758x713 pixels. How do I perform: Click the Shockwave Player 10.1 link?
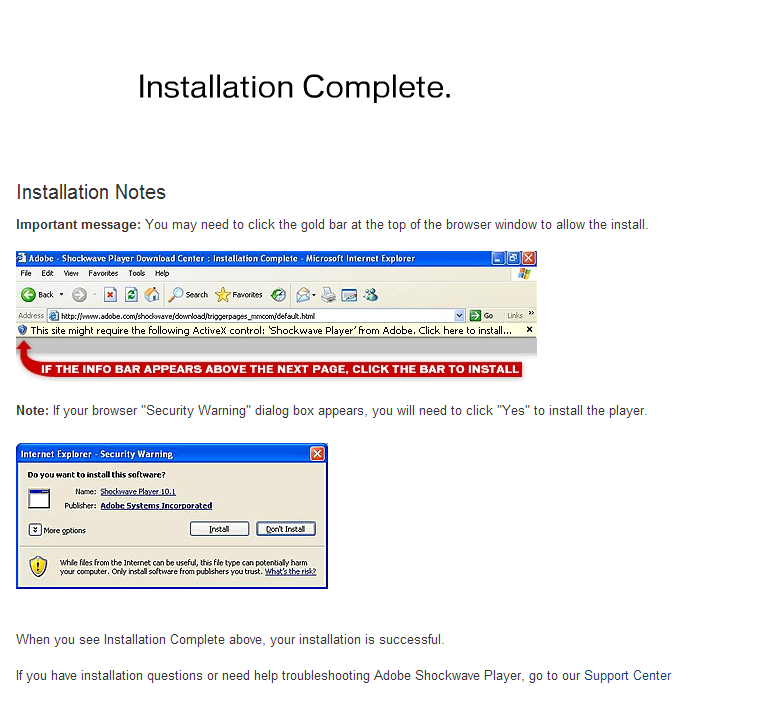coord(138,492)
